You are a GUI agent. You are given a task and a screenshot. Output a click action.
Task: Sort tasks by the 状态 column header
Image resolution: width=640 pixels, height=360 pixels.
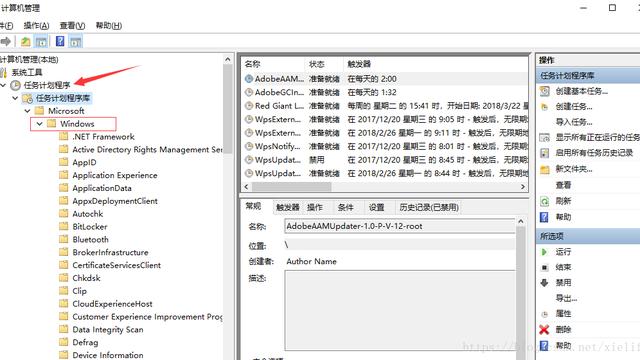pos(324,64)
